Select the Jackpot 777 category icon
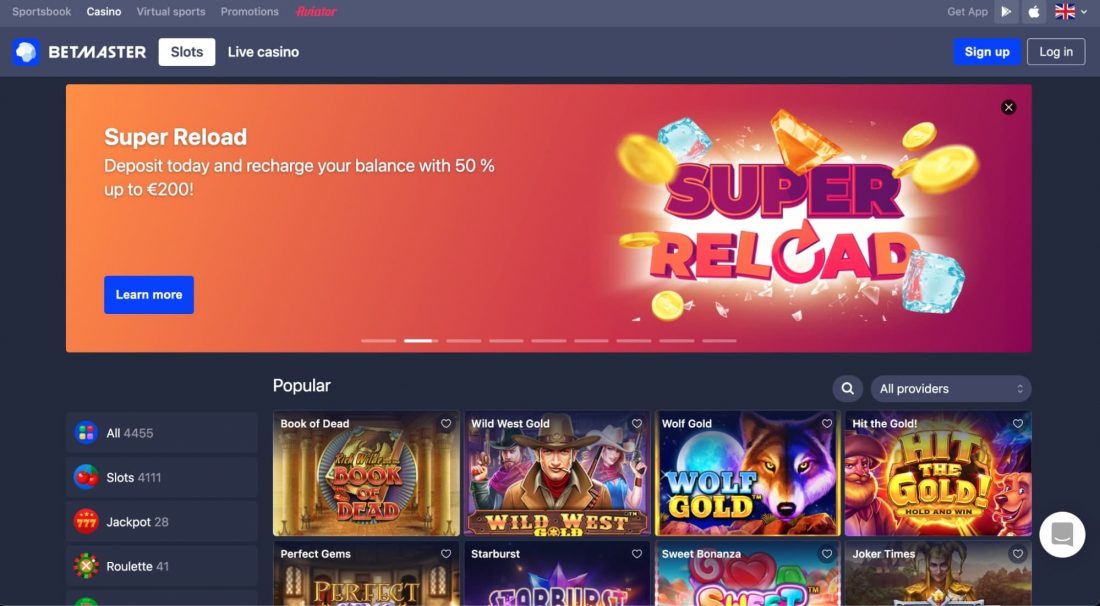 click(86, 522)
